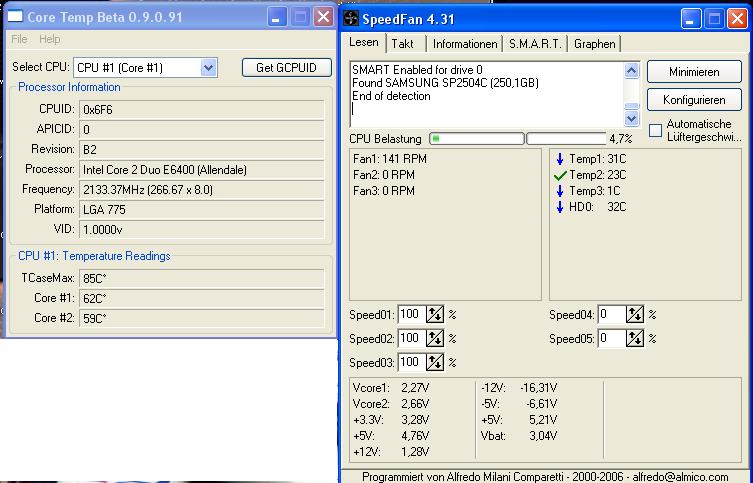
Task: Click the Processor field Intel Core 2 Duo E6400
Action: pos(202,169)
